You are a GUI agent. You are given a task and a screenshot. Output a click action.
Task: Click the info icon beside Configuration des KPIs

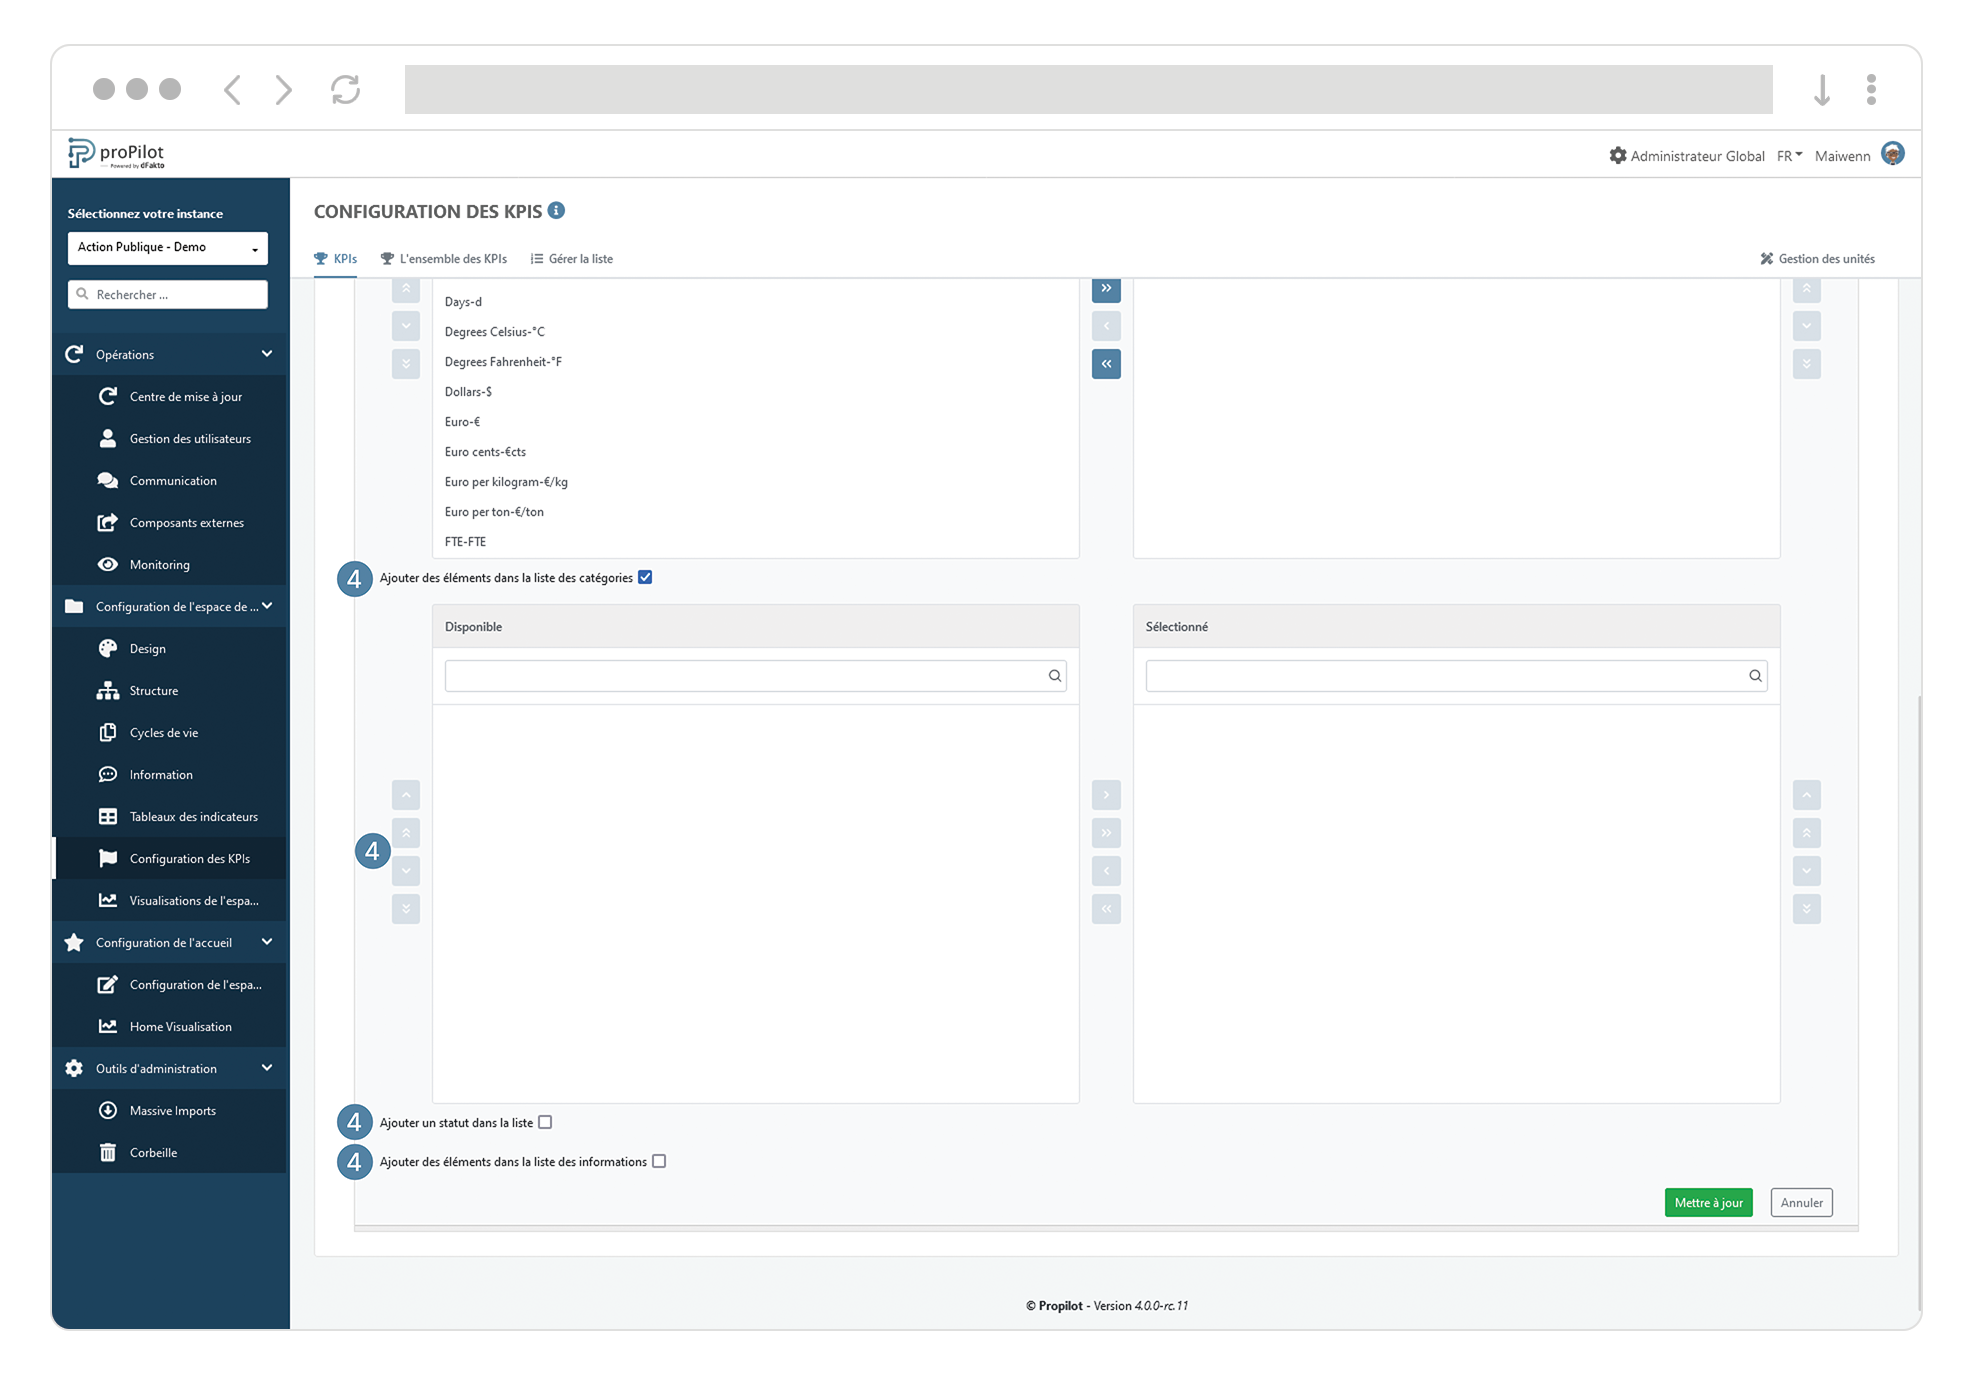click(556, 211)
